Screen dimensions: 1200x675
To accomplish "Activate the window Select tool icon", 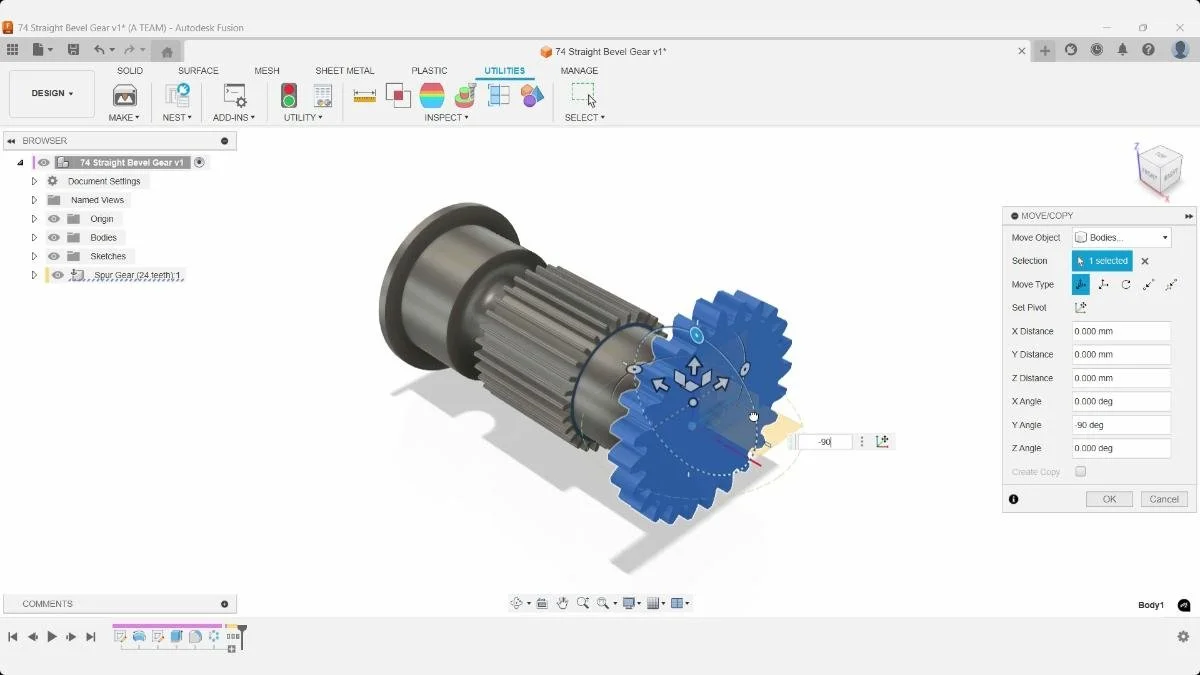I will point(584,95).
